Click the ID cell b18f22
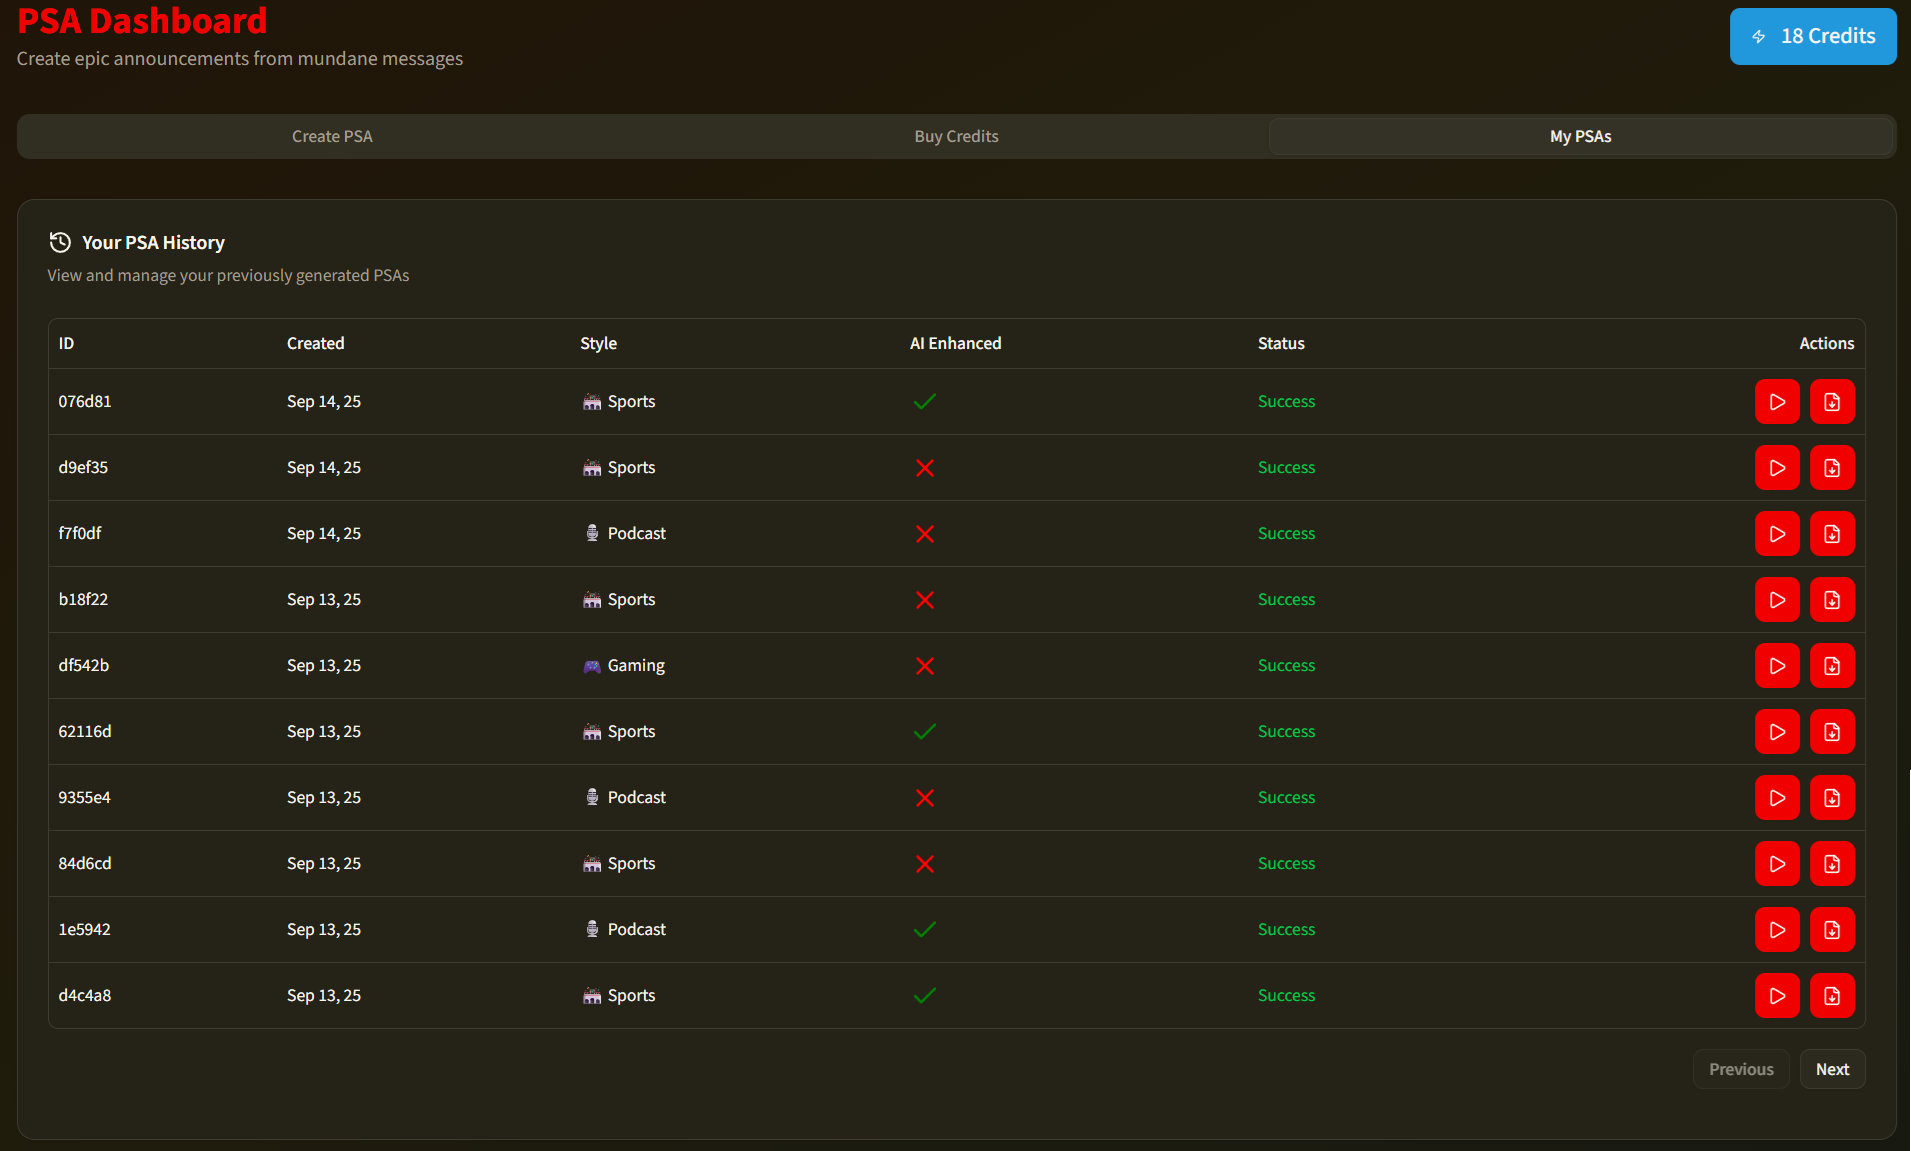The width and height of the screenshot is (1911, 1151). click(83, 599)
